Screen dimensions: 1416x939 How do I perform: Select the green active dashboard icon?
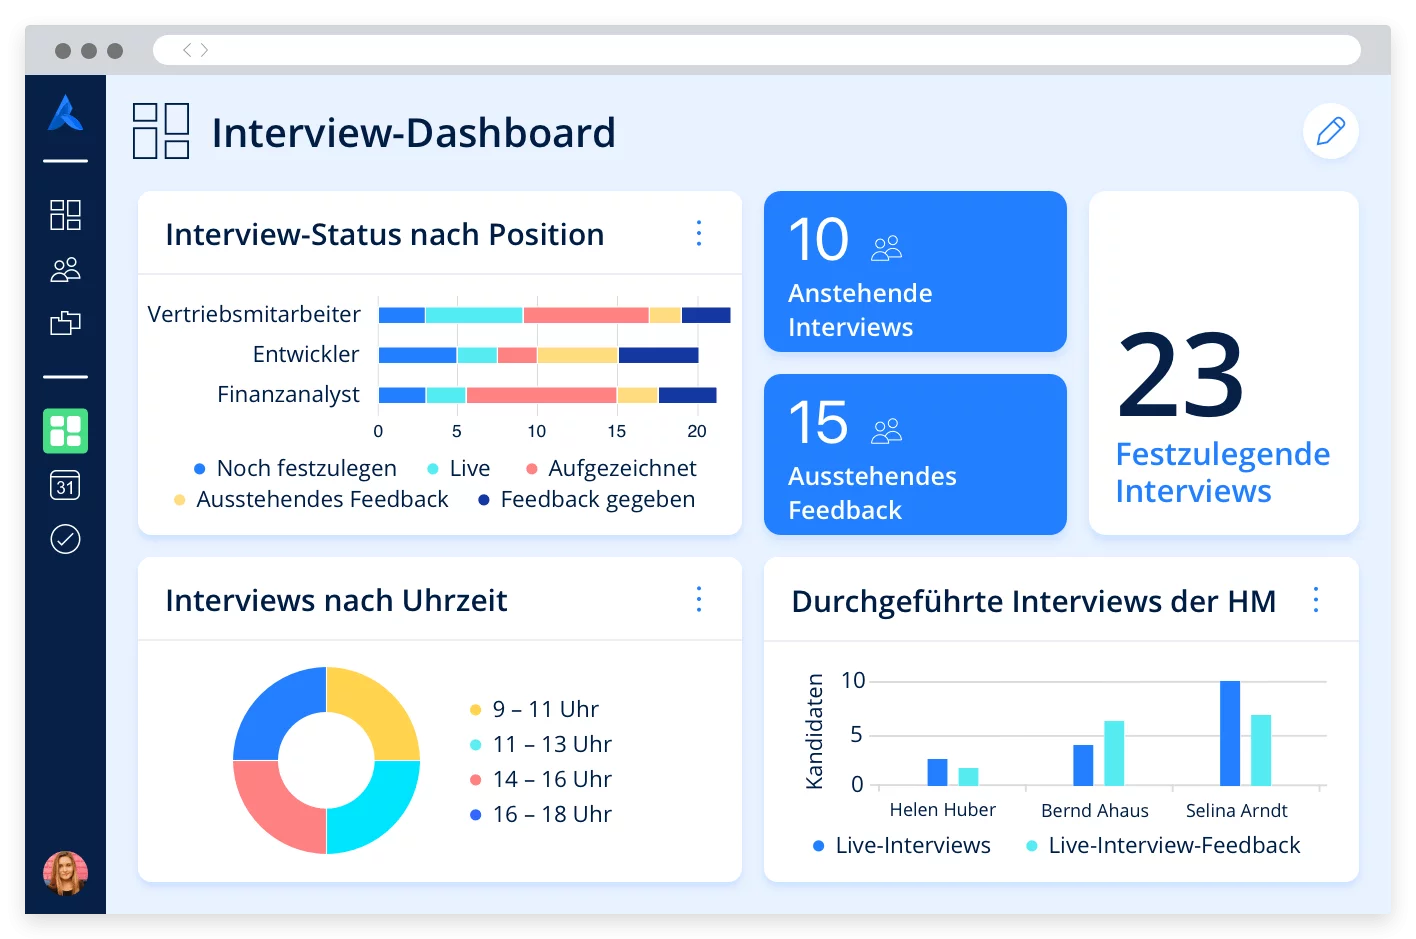pos(65,431)
